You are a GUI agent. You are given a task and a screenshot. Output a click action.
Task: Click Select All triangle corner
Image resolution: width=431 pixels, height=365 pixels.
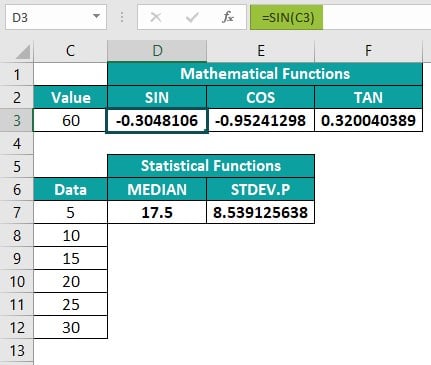click(x=23, y=52)
